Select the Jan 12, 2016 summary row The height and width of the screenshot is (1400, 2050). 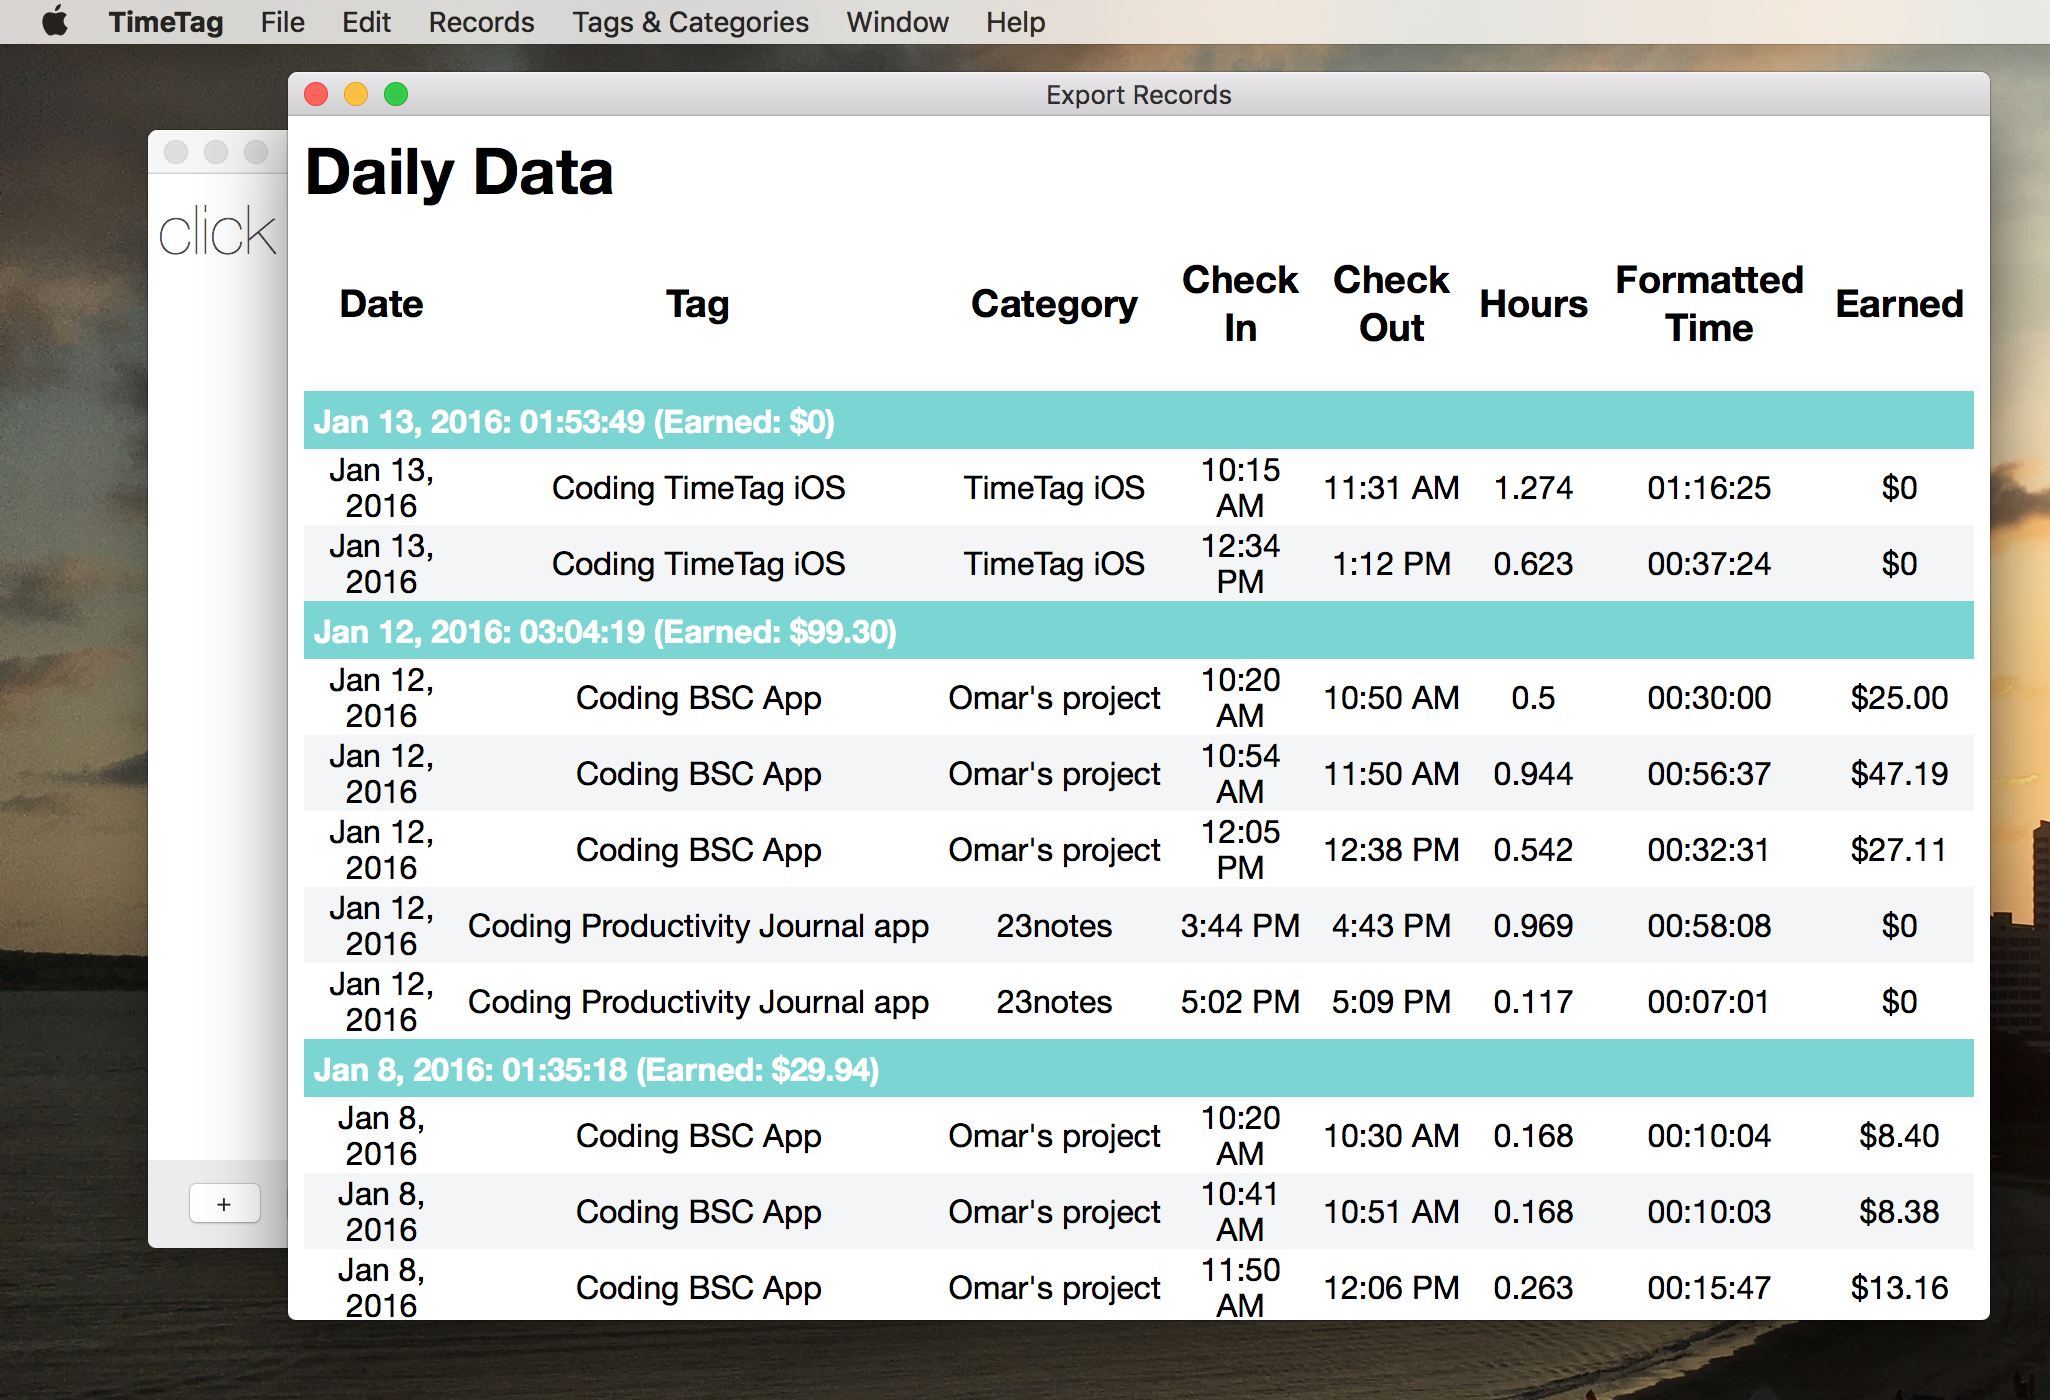1139,631
